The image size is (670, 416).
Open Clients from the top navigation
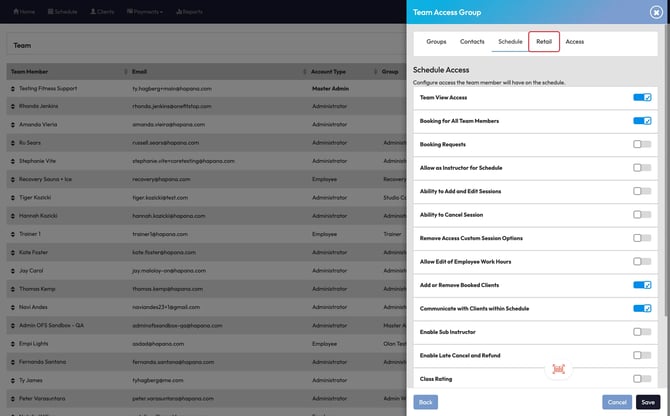tap(102, 12)
